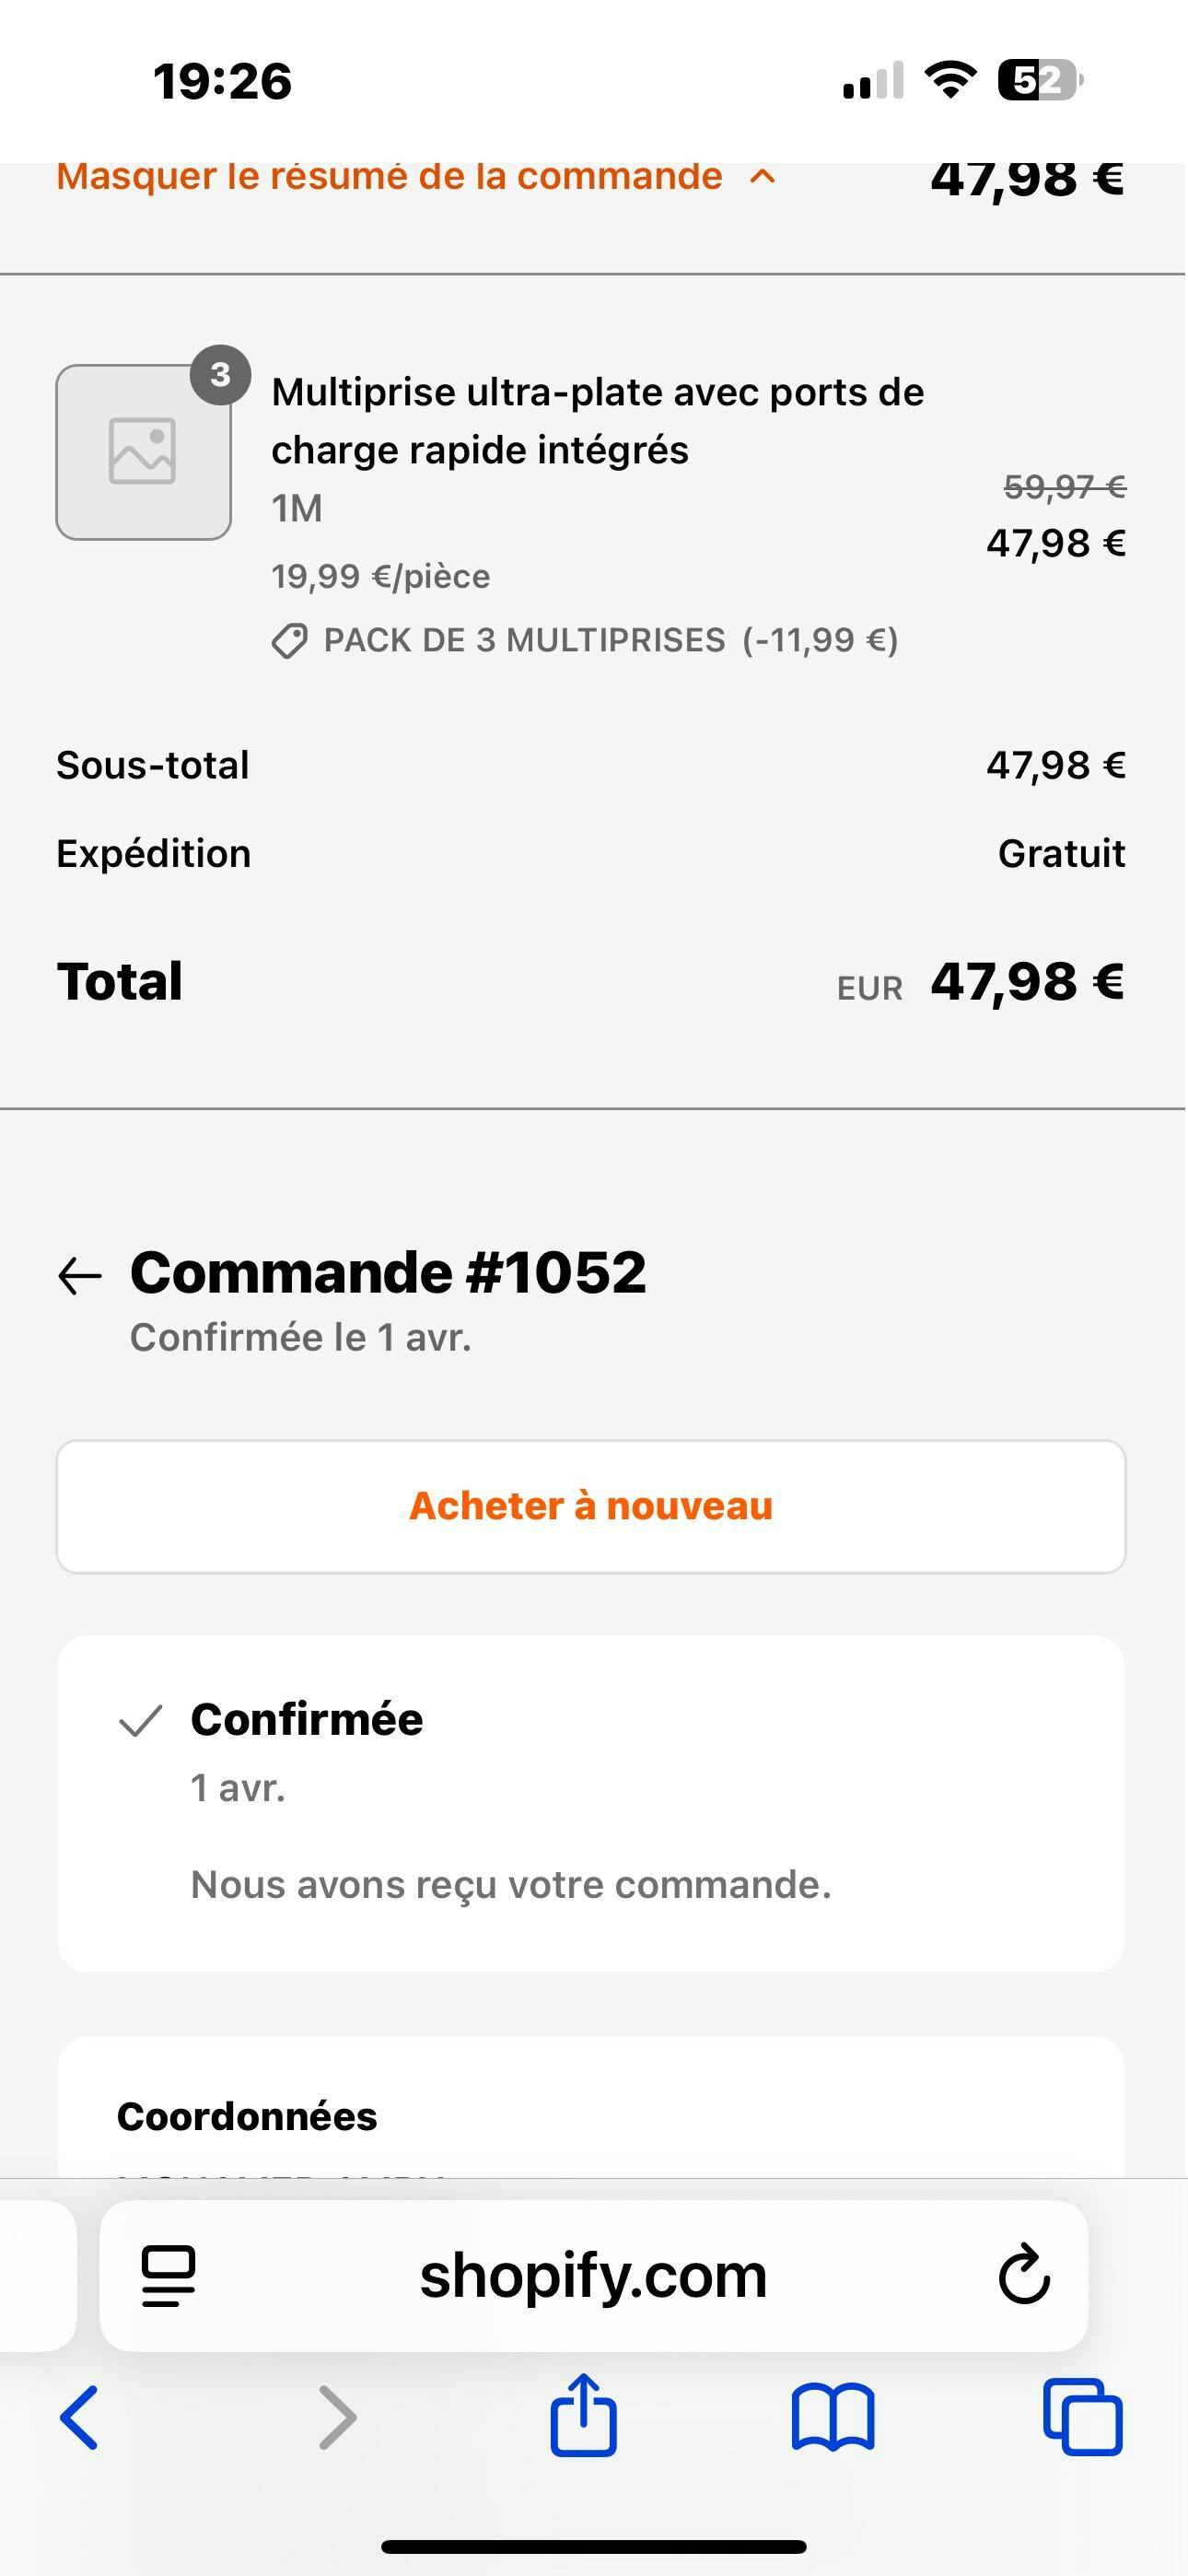This screenshot has height=2576, width=1188.
Task: Tap the Coordonnées section heading
Action: [x=247, y=2116]
